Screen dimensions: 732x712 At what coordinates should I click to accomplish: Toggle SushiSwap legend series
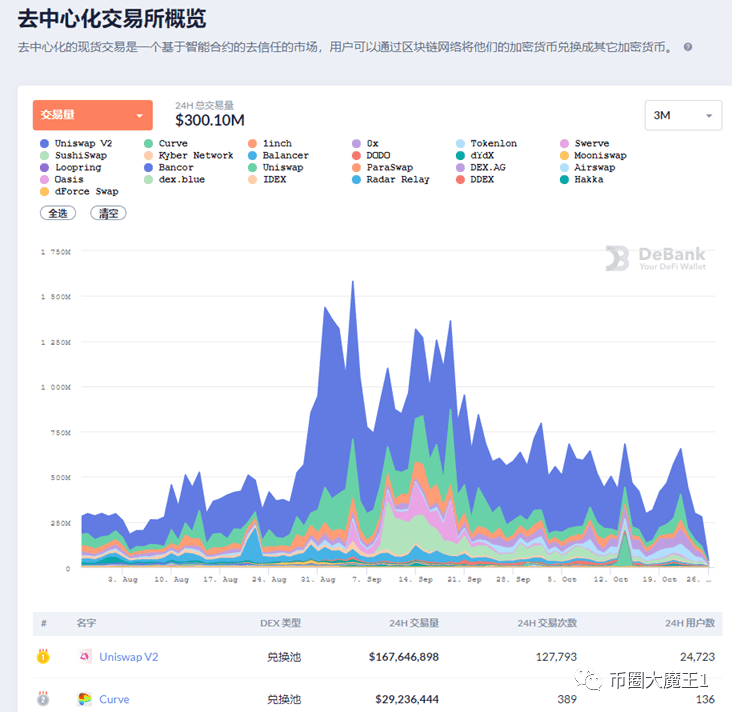tap(73, 155)
